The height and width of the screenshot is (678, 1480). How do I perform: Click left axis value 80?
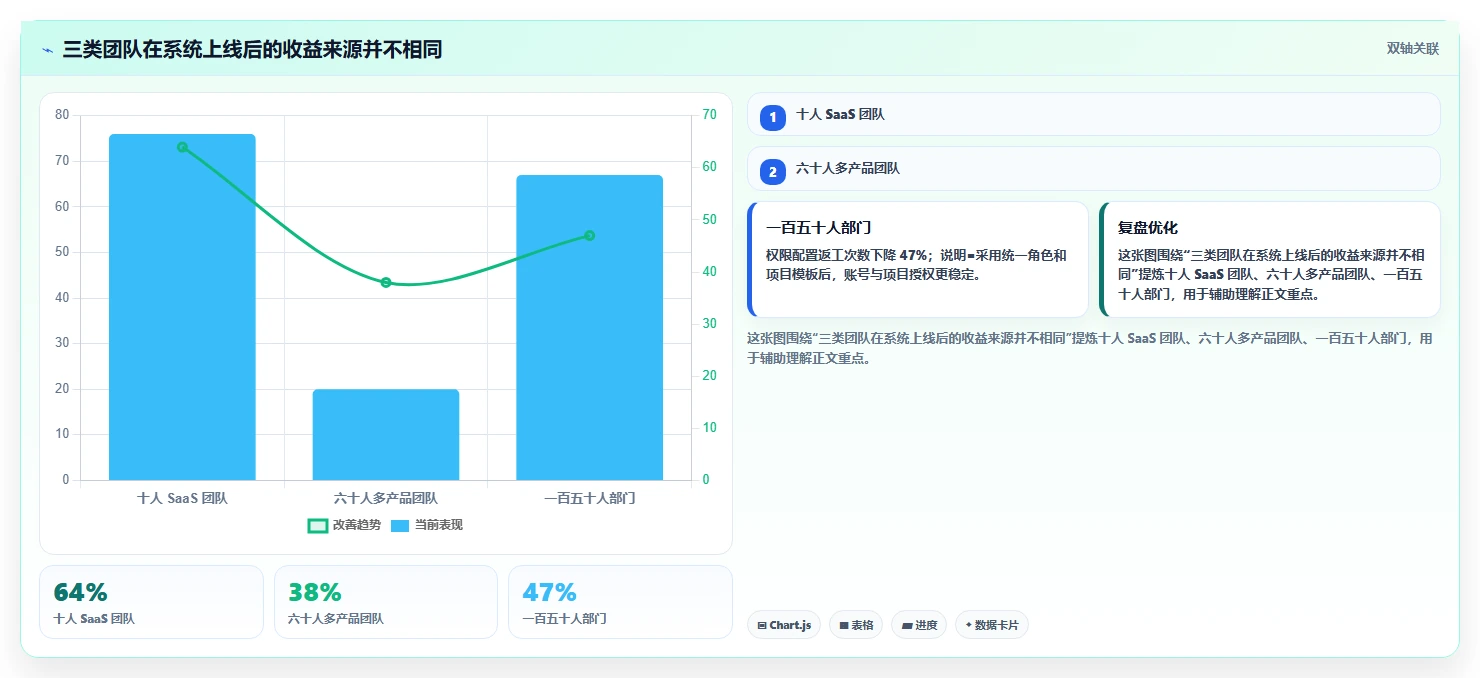pos(62,115)
